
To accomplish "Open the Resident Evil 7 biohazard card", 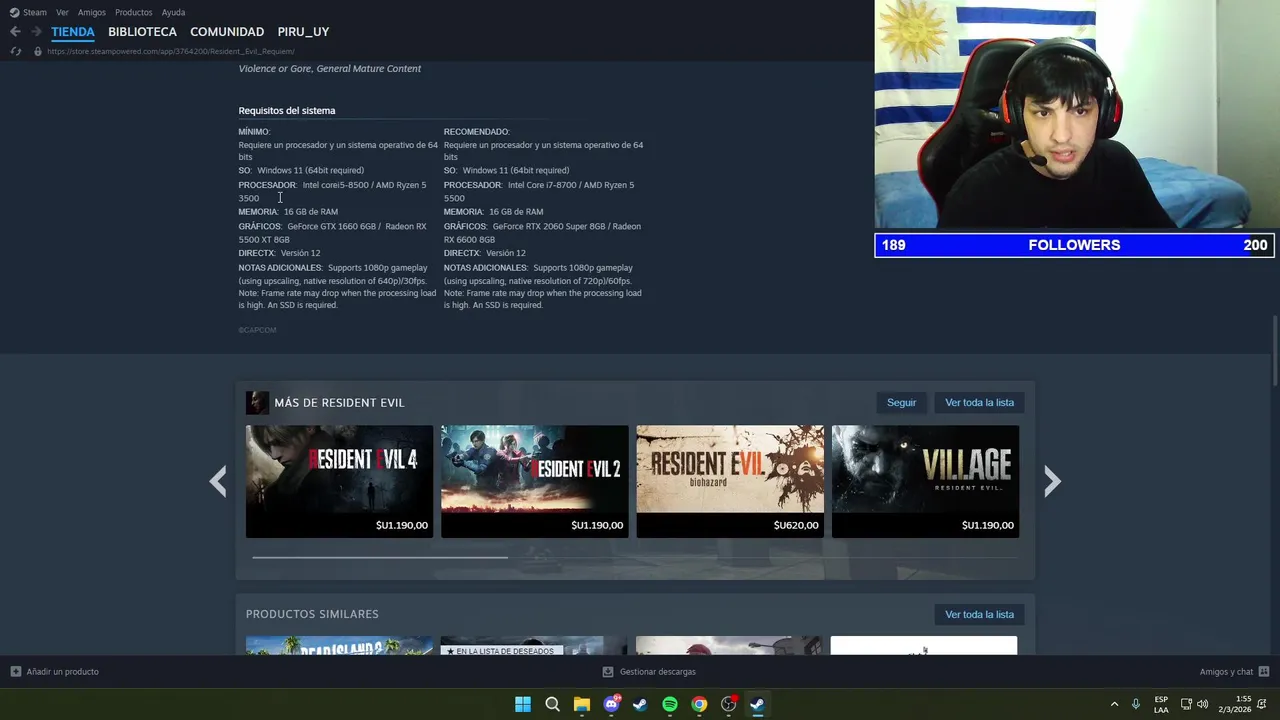I will (x=730, y=481).
